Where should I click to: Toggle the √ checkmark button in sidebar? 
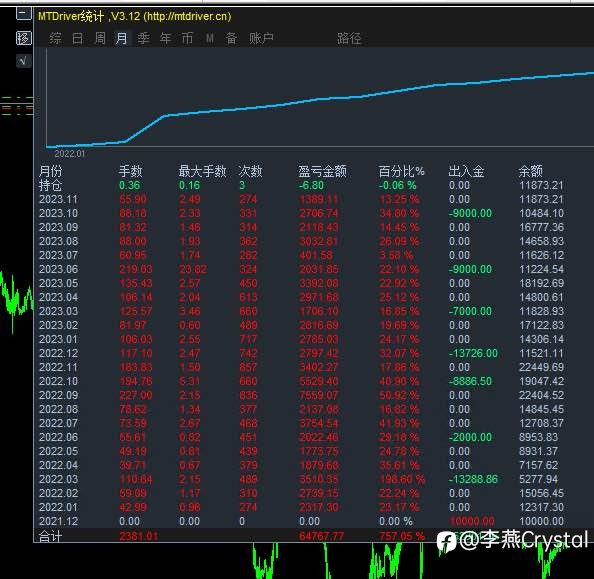coord(23,61)
